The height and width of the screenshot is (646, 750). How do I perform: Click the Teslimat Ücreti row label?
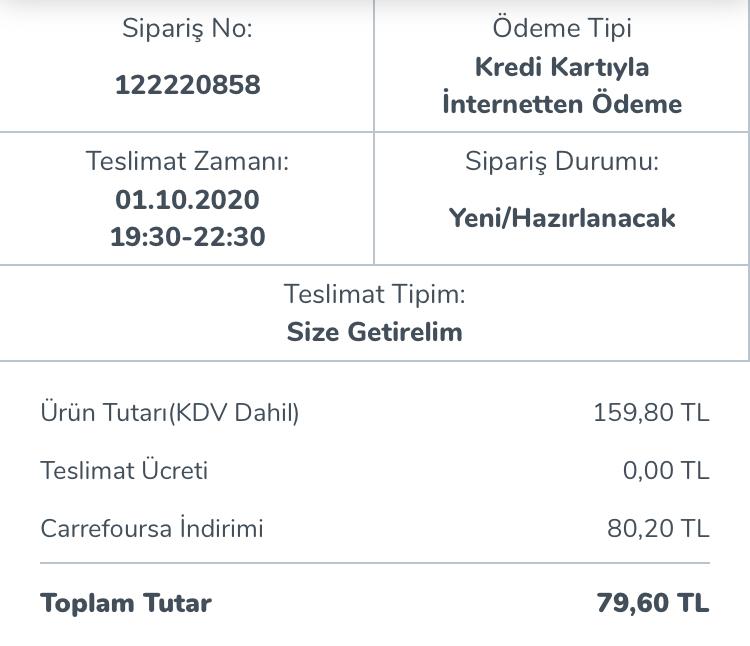pos(124,470)
